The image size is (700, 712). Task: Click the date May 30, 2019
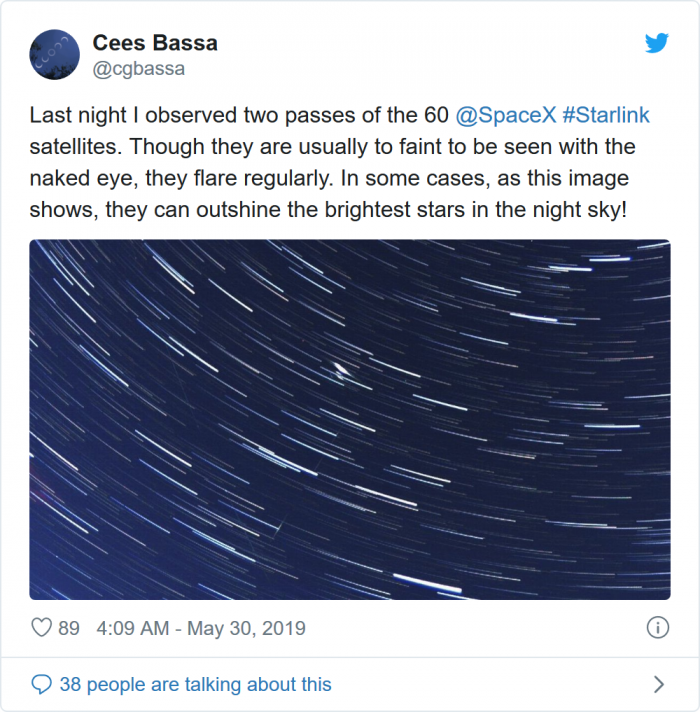245,629
